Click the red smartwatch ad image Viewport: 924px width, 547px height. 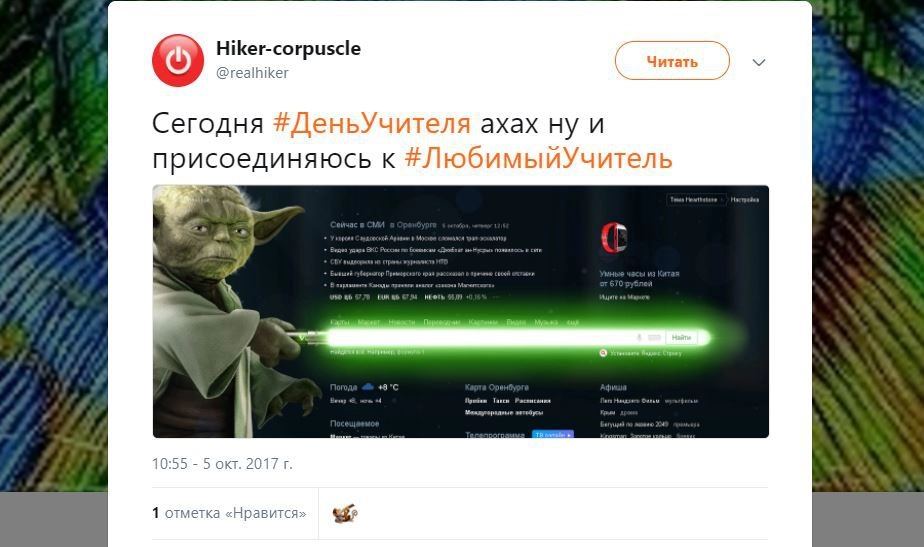point(614,238)
